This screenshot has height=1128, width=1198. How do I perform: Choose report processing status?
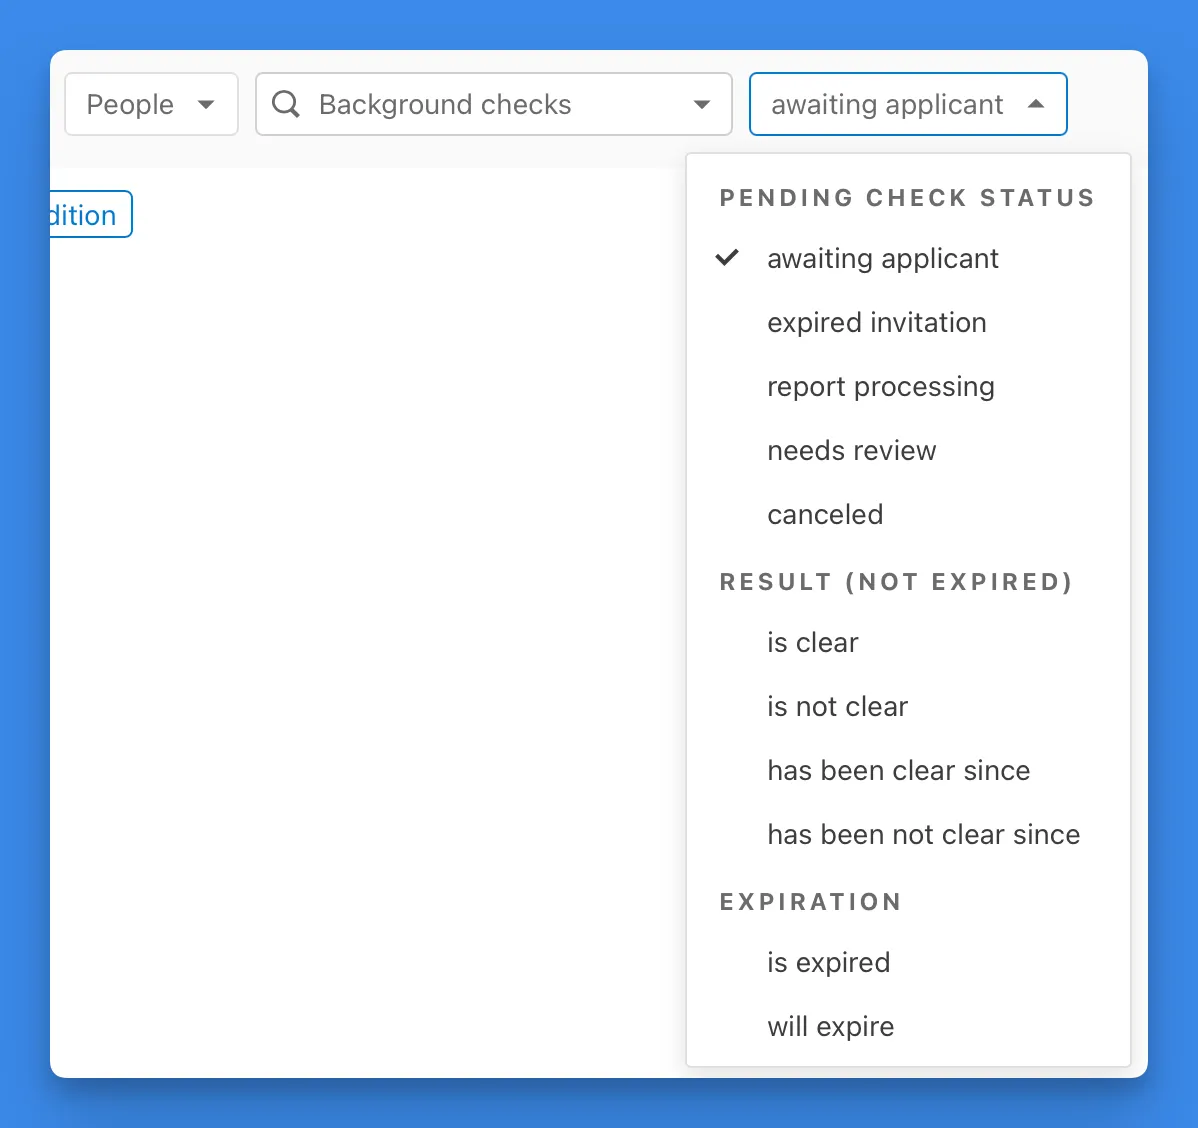coord(880,387)
